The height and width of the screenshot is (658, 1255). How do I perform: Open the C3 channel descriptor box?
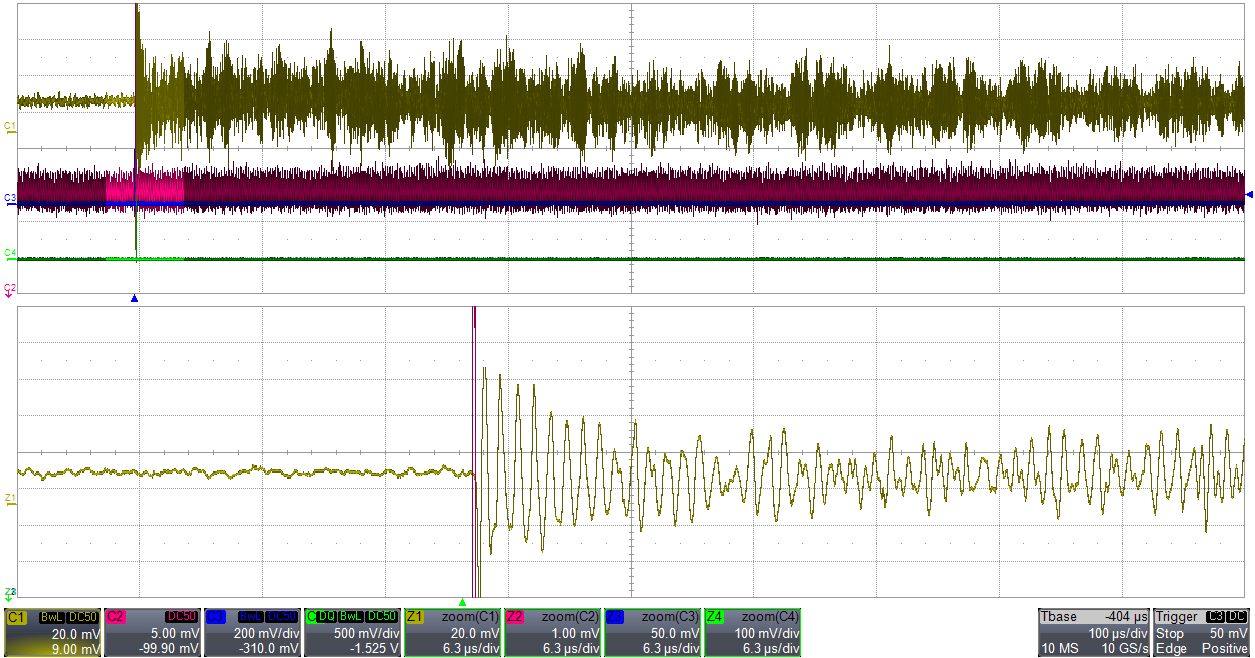pyautogui.click(x=252, y=633)
